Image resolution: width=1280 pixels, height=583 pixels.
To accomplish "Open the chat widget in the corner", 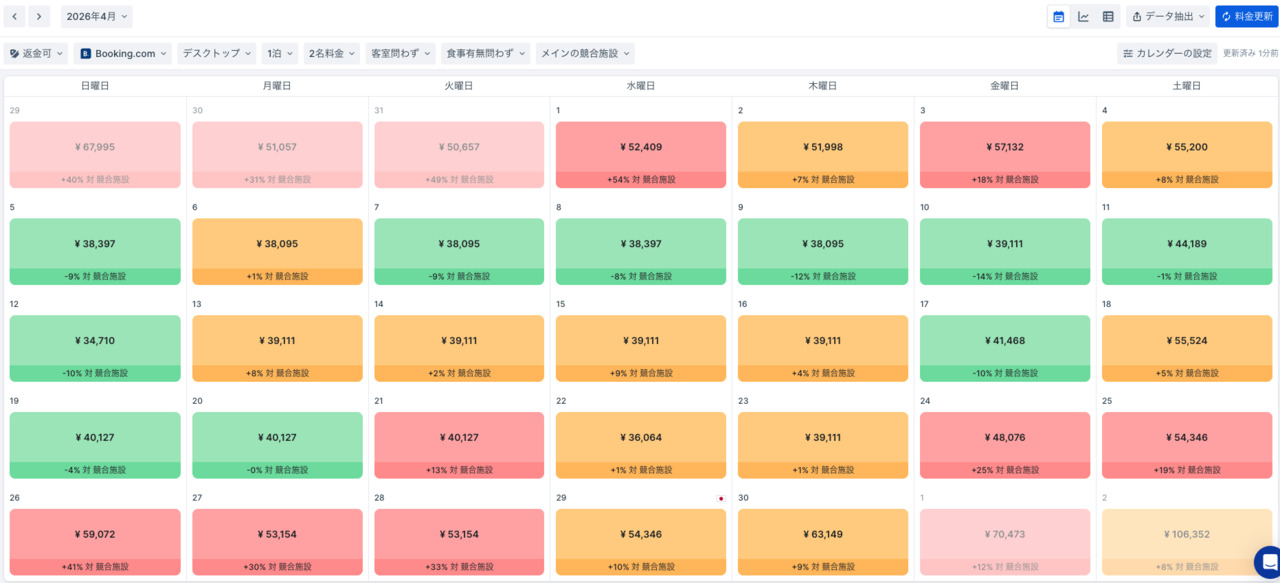I will (1267, 562).
